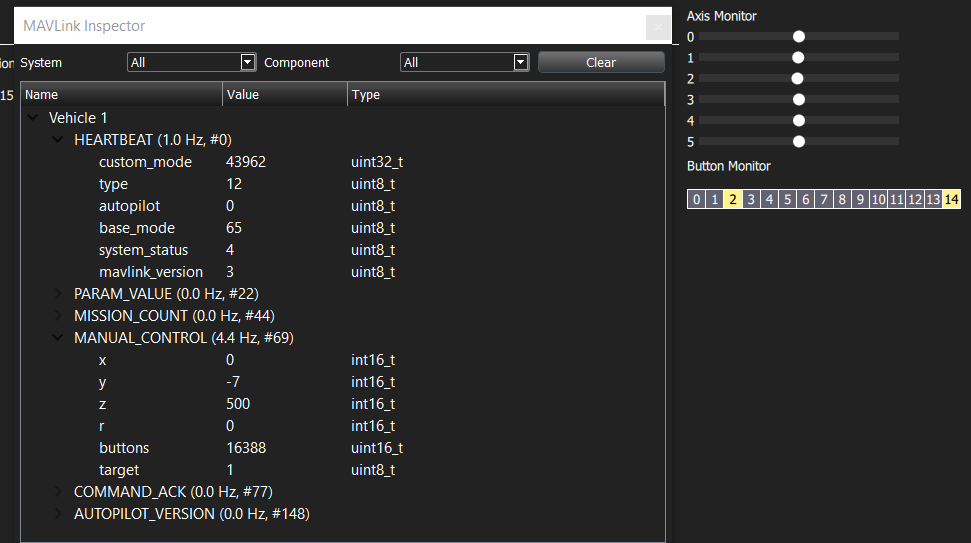Viewport: 971px width, 543px height.
Task: Select the autopilot row
Action: tap(343, 206)
